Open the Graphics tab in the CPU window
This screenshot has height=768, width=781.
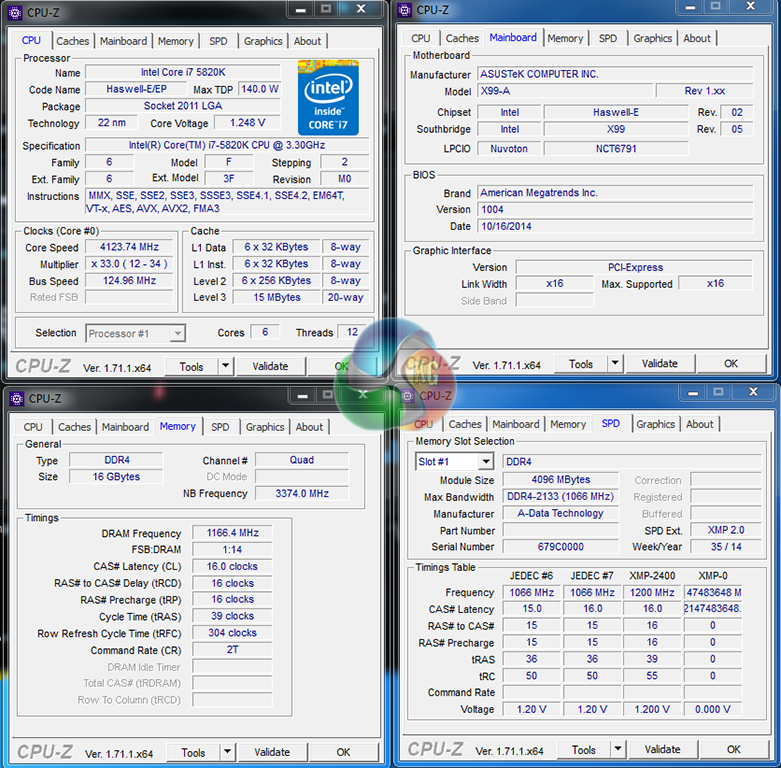click(x=263, y=41)
